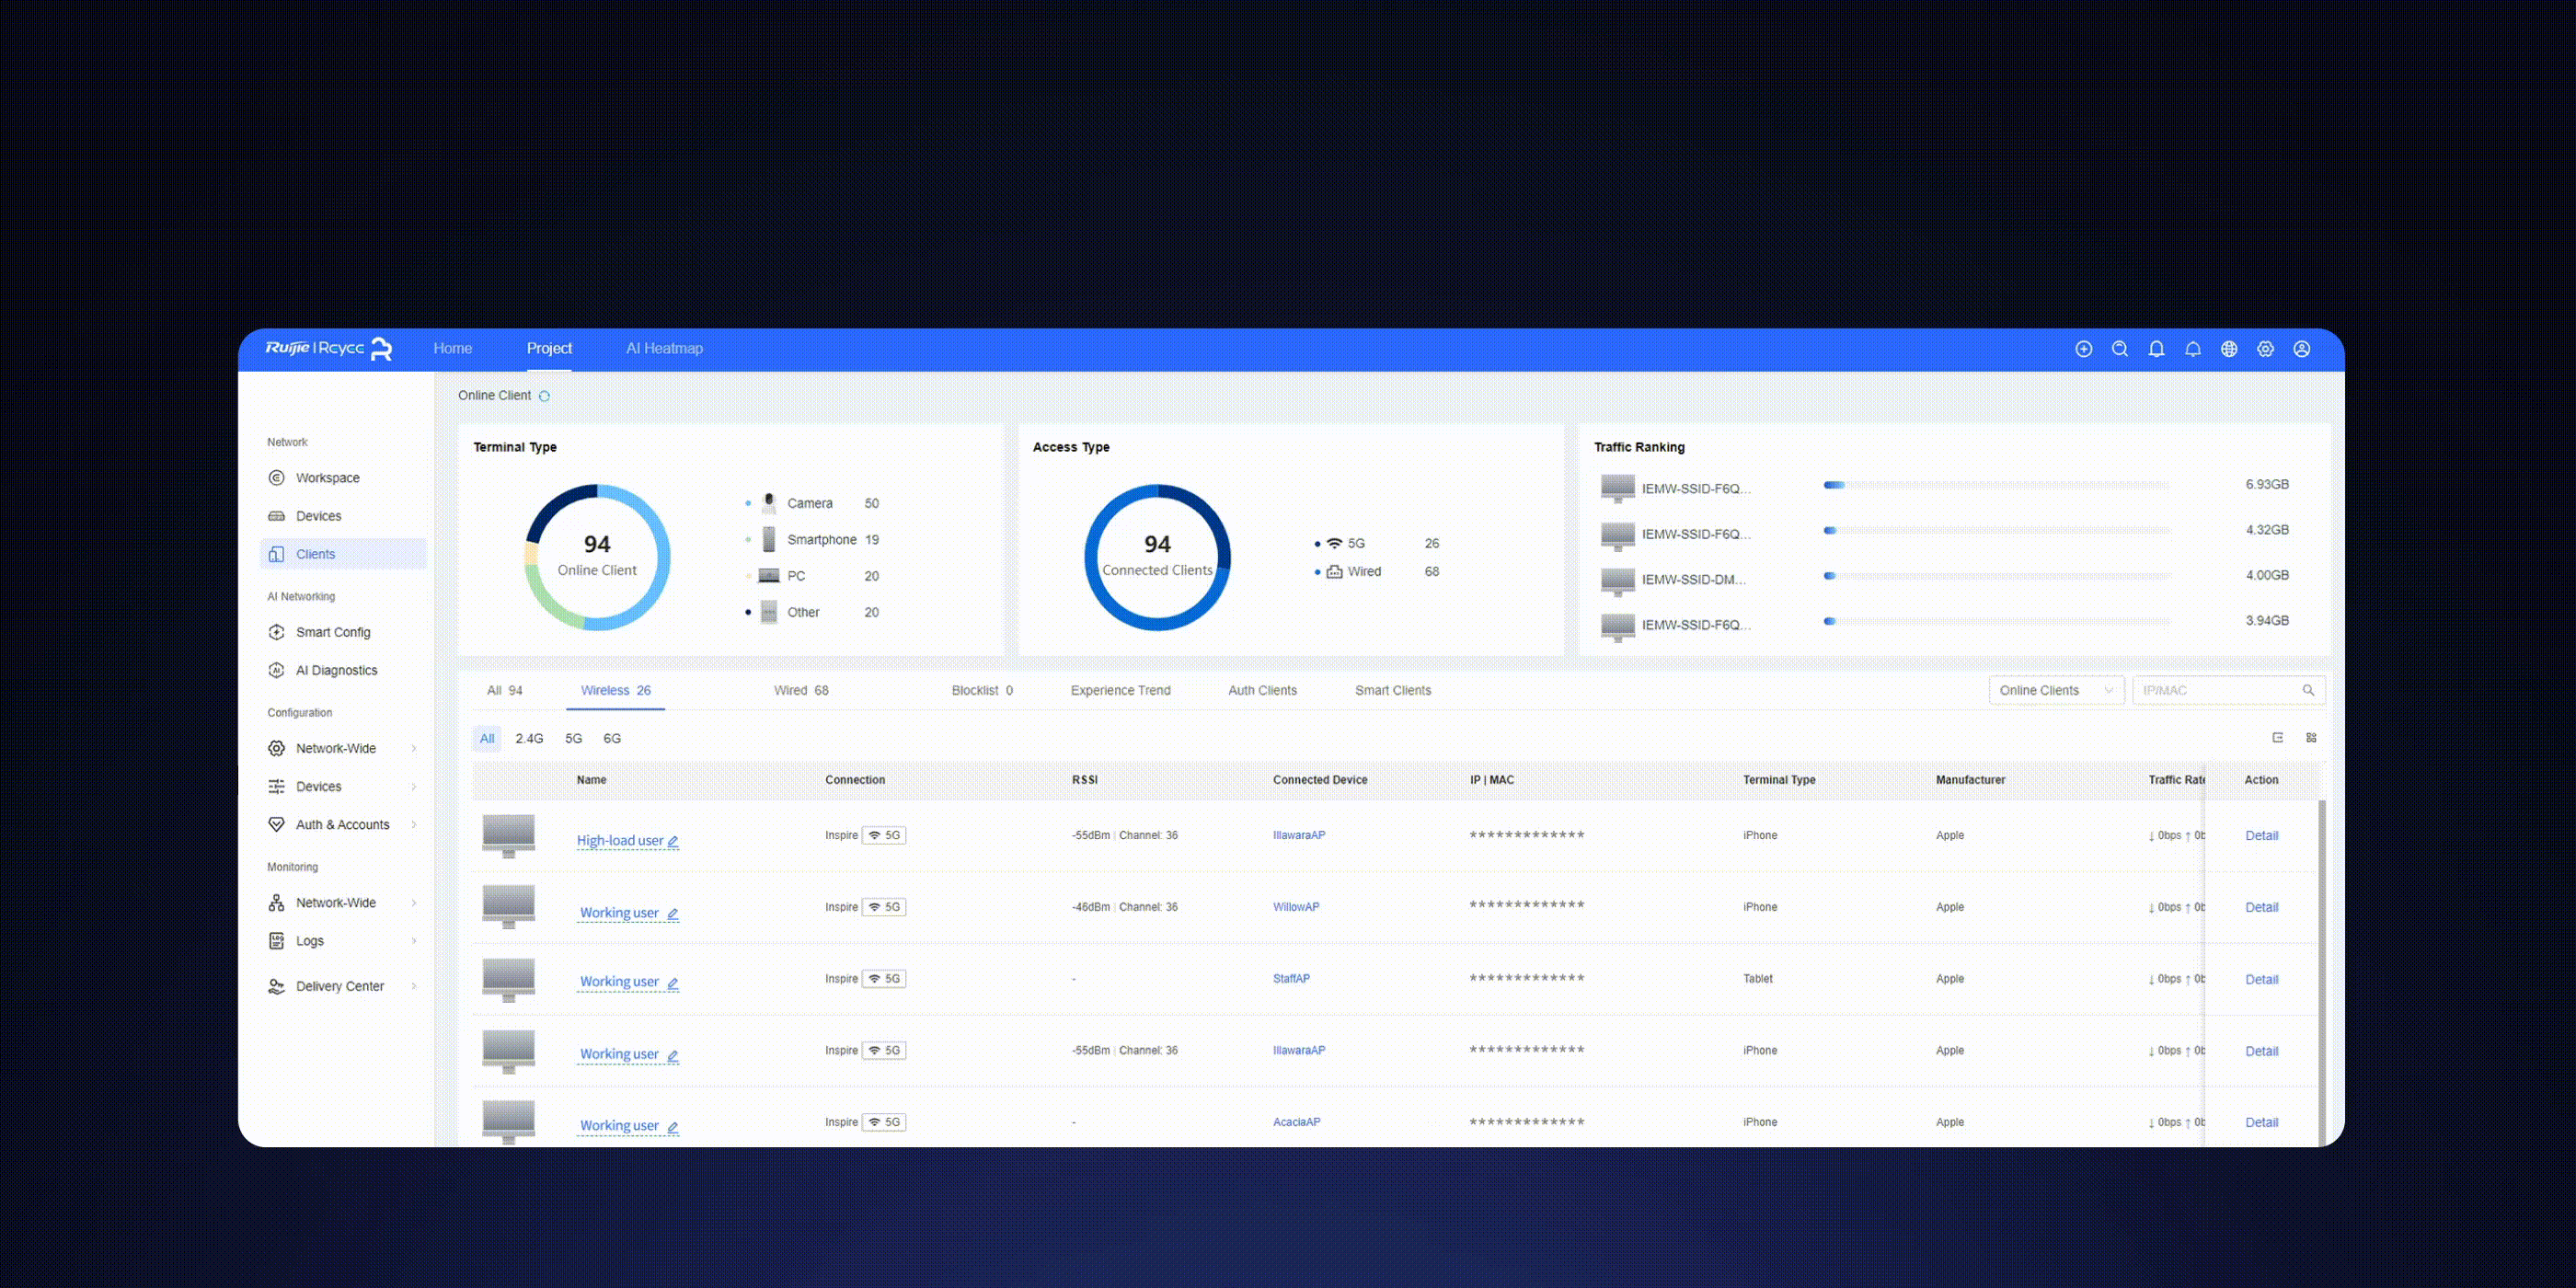The height and width of the screenshot is (1288, 2576).
Task: Open the column settings grid icon
Action: (x=2311, y=738)
